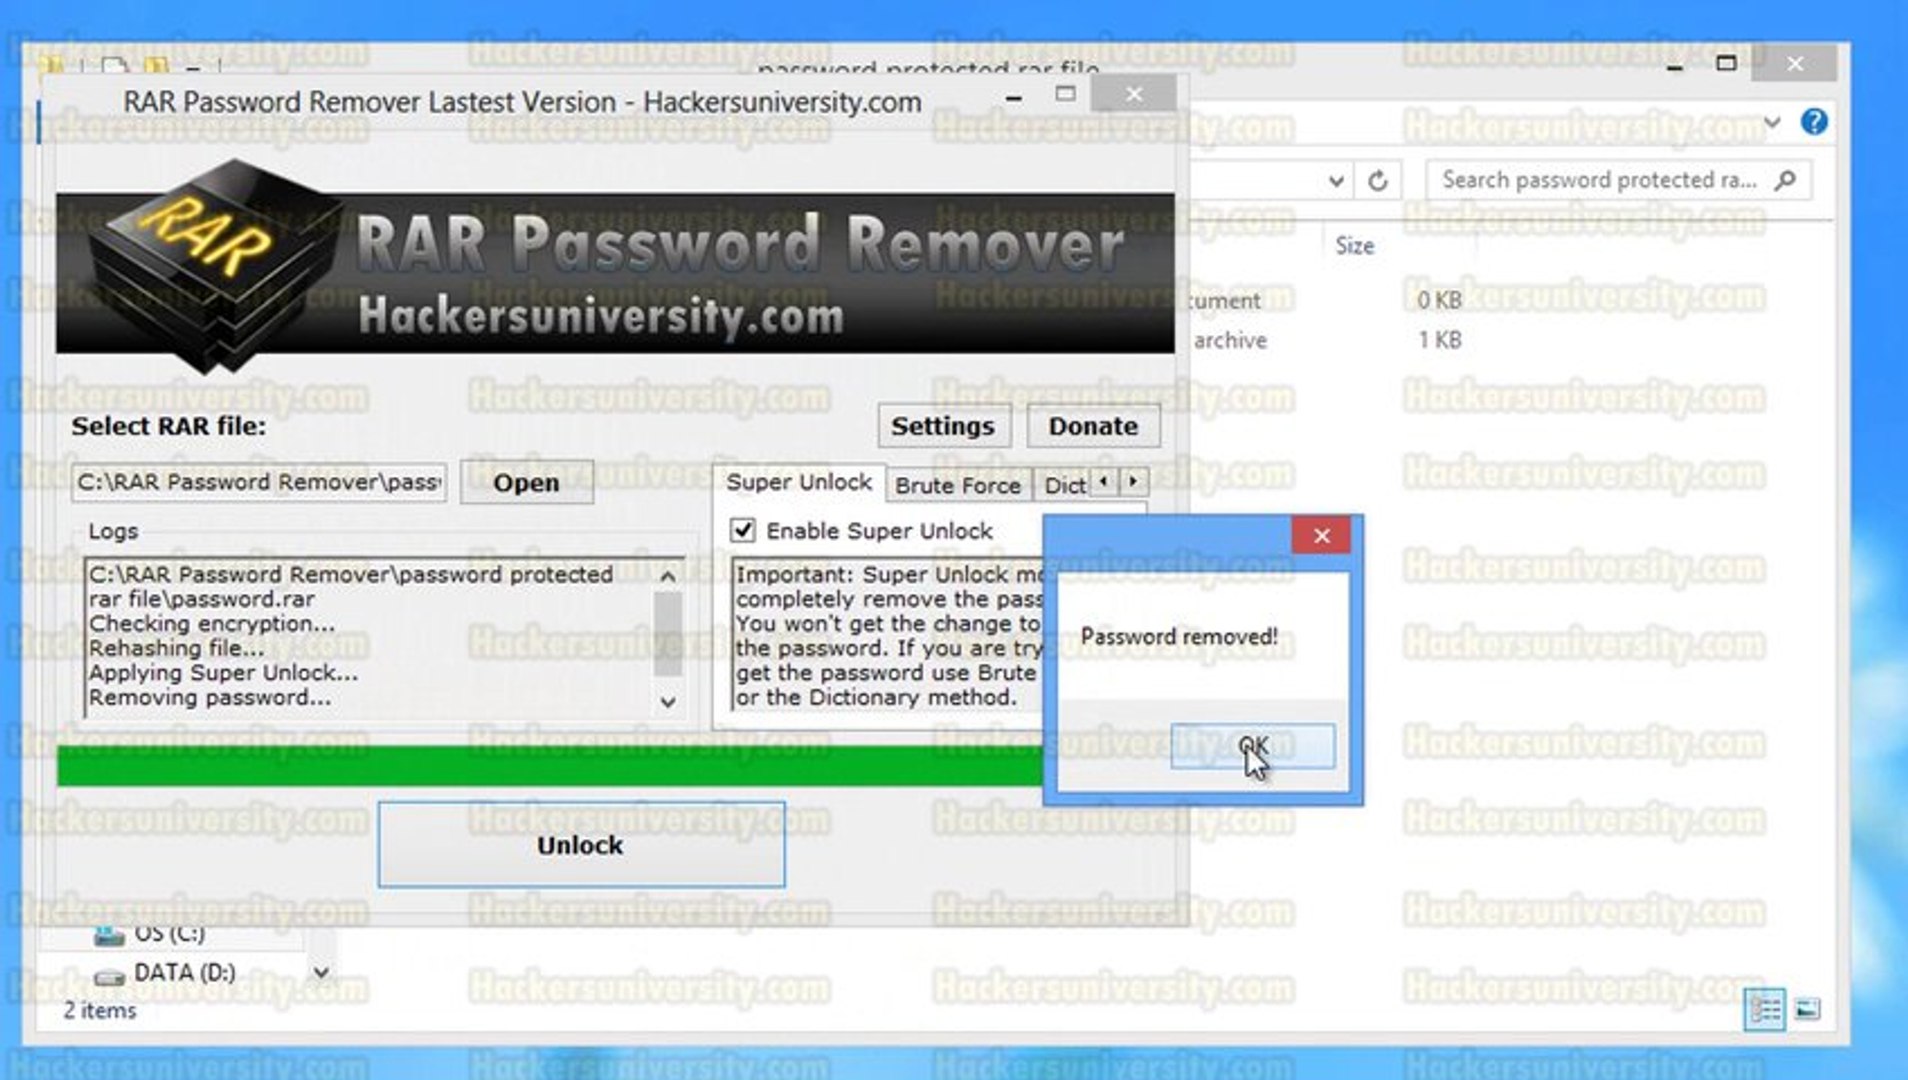Viewport: 1908px width, 1080px height.
Task: Switch to the Brute Force tab
Action: point(957,485)
